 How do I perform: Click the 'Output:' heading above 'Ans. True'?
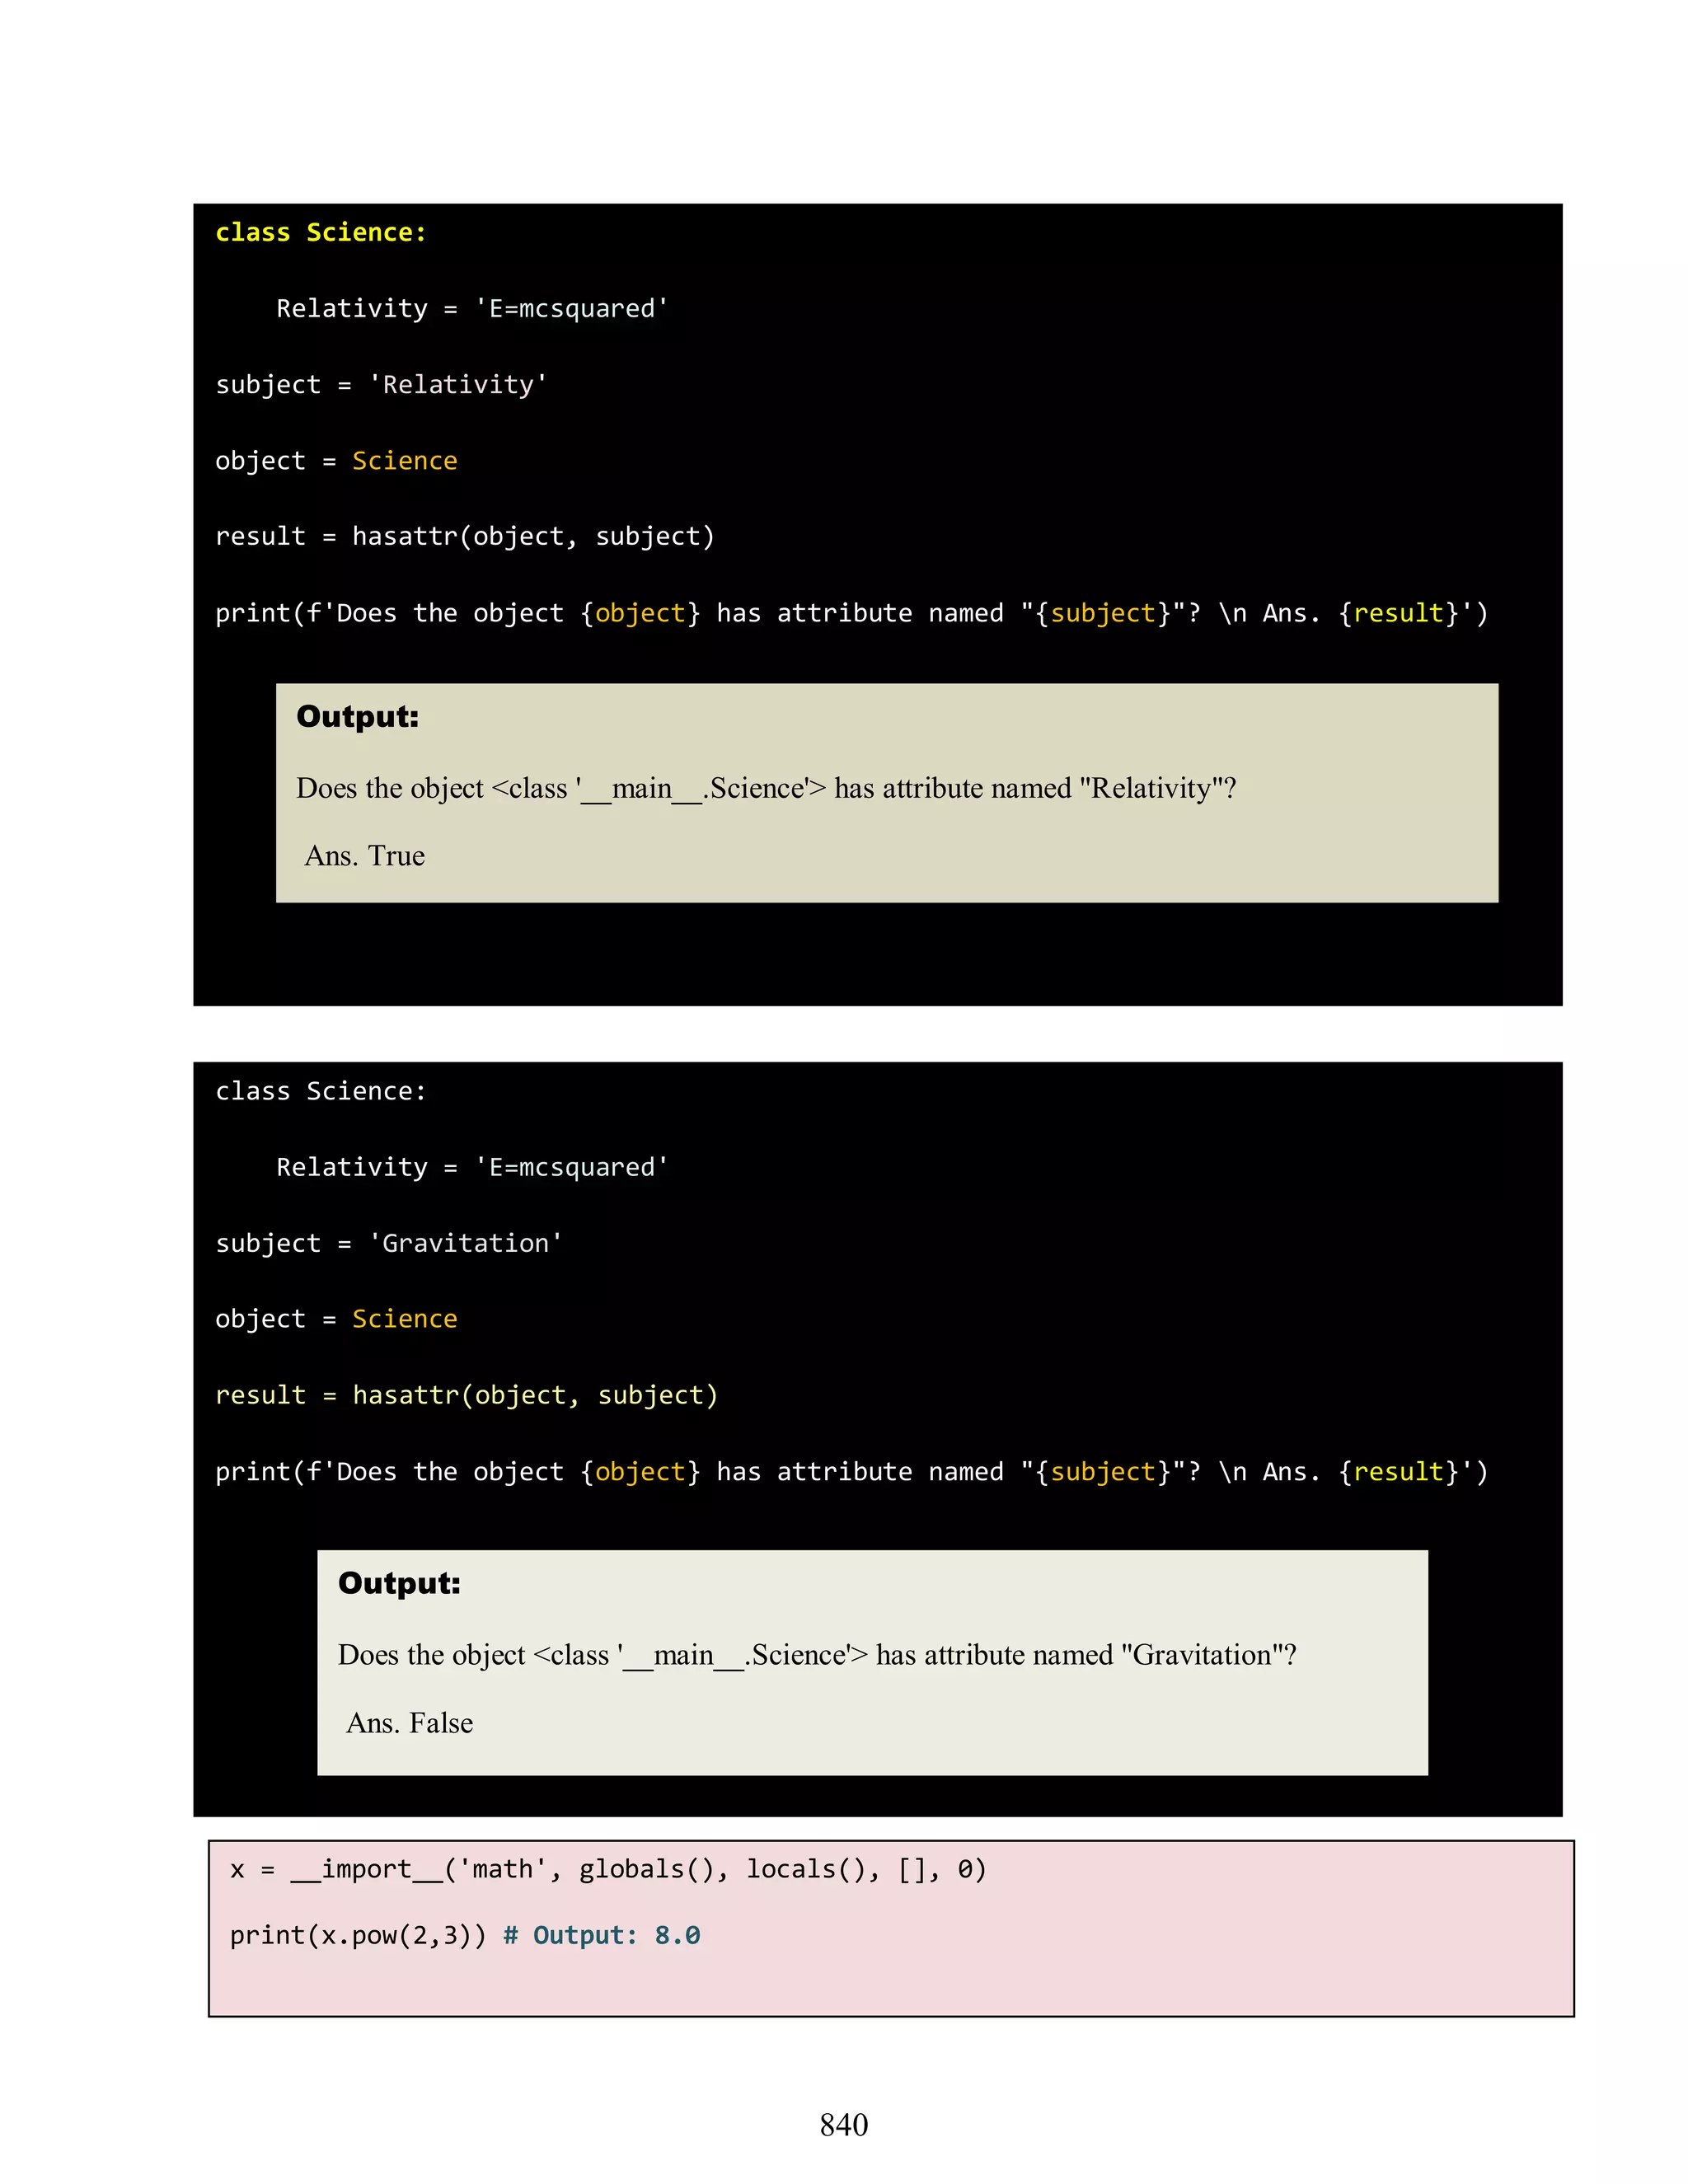point(358,716)
